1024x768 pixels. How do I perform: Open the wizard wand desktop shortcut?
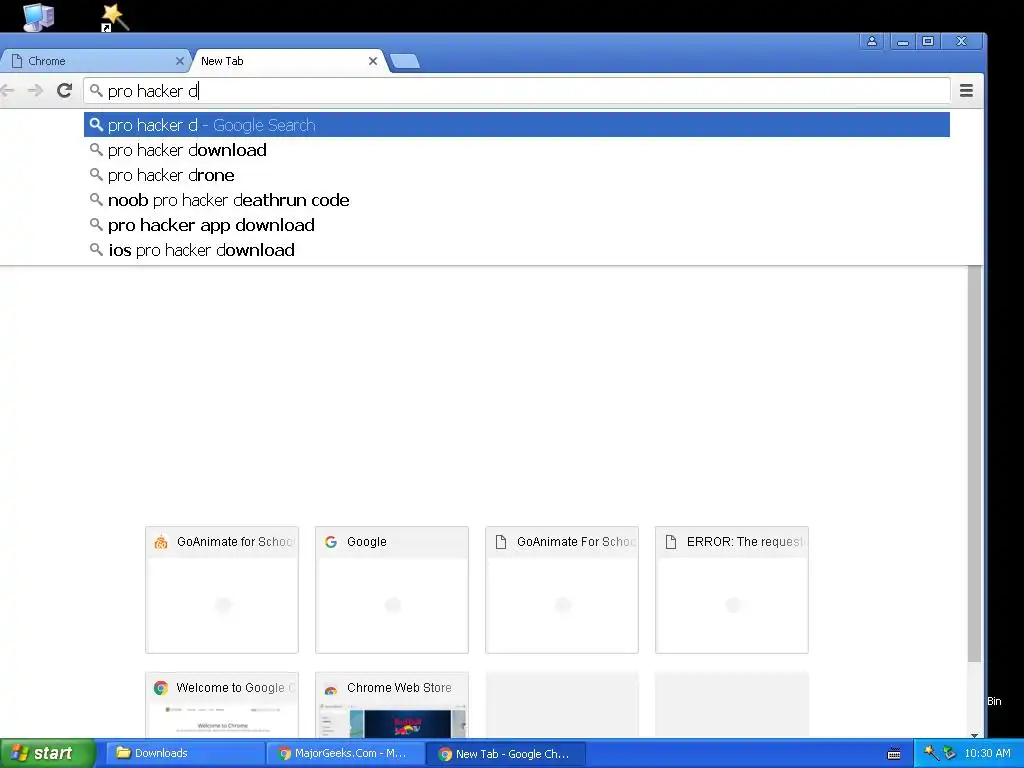[x=115, y=17]
